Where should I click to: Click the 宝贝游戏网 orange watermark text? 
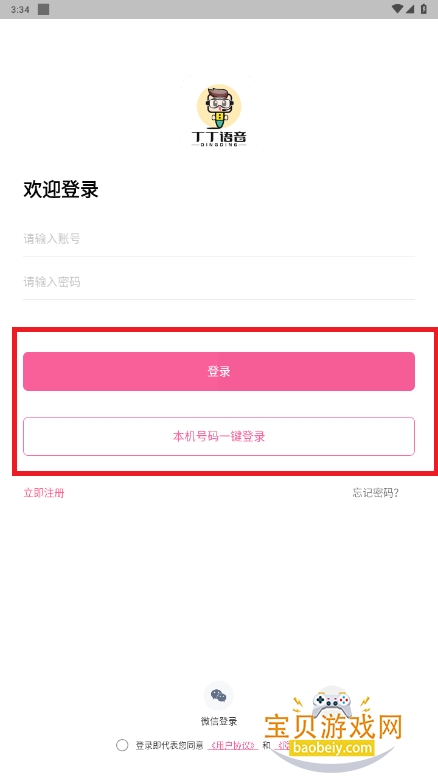[333, 727]
